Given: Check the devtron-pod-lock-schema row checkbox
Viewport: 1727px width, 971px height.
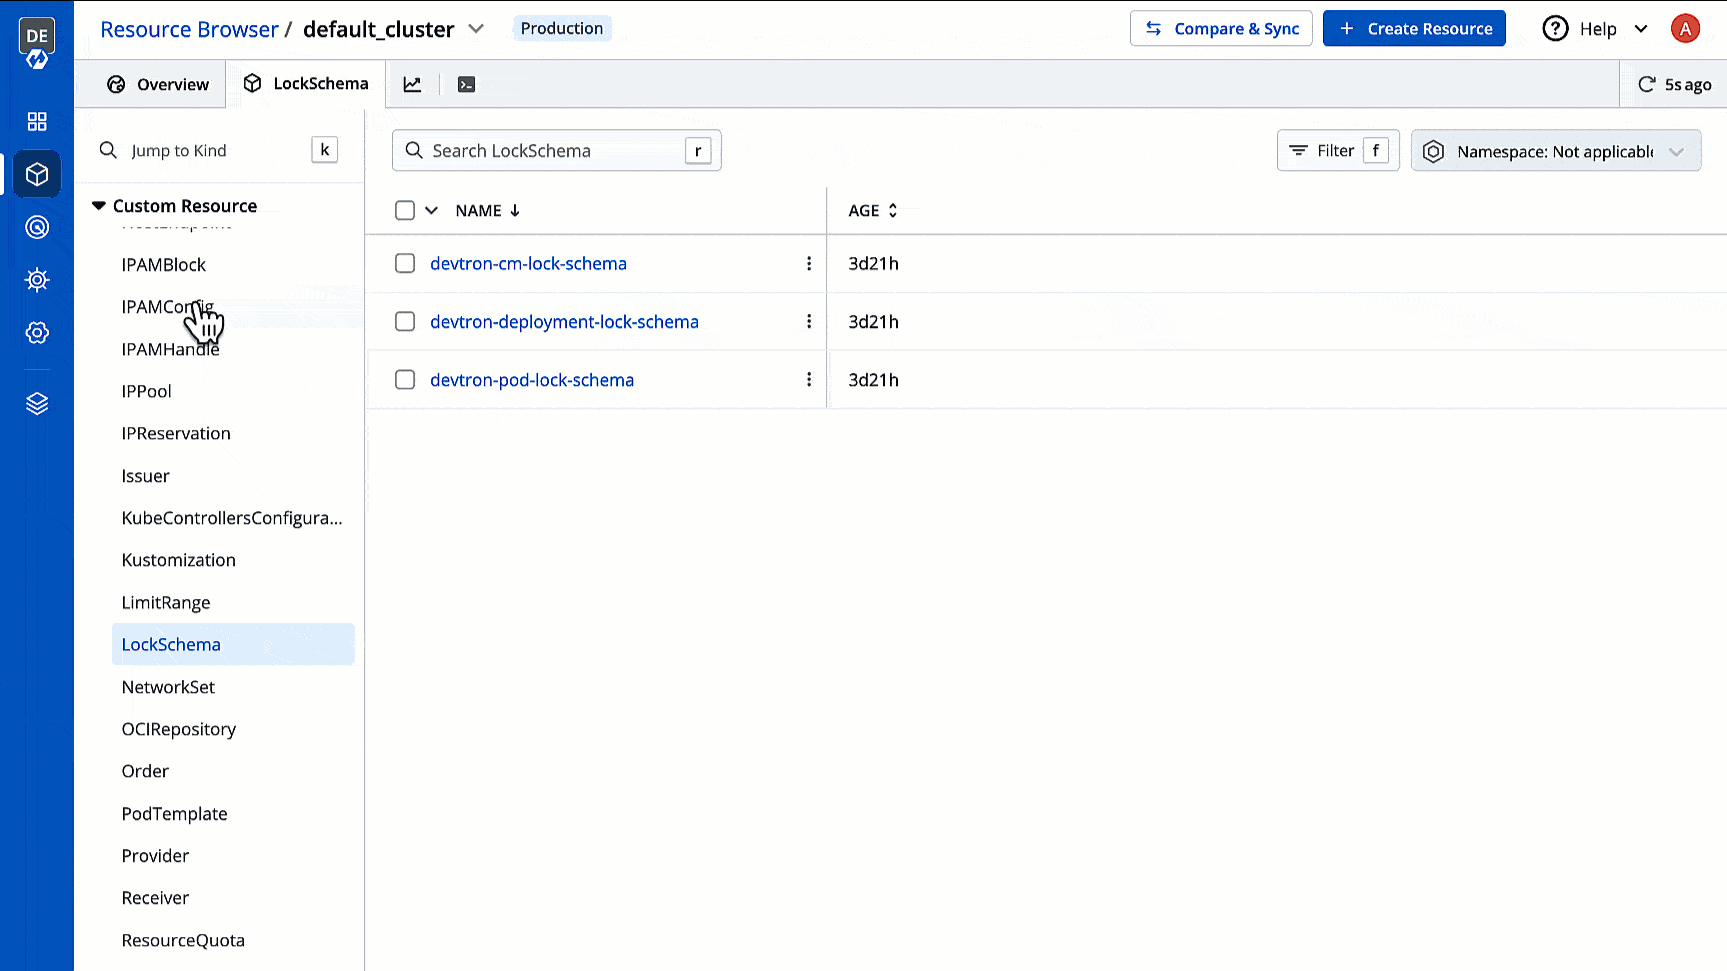Looking at the screenshot, I should tap(405, 380).
